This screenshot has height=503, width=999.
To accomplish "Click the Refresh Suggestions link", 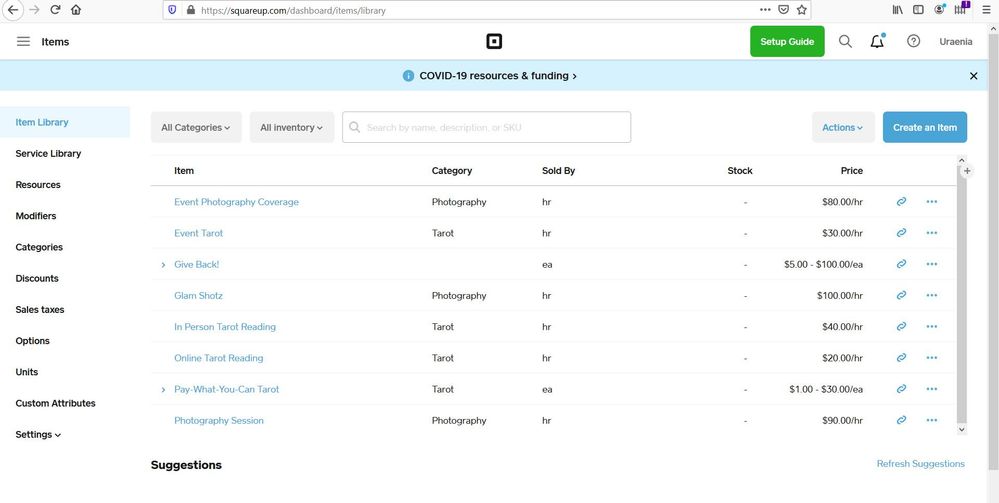I will point(920,464).
